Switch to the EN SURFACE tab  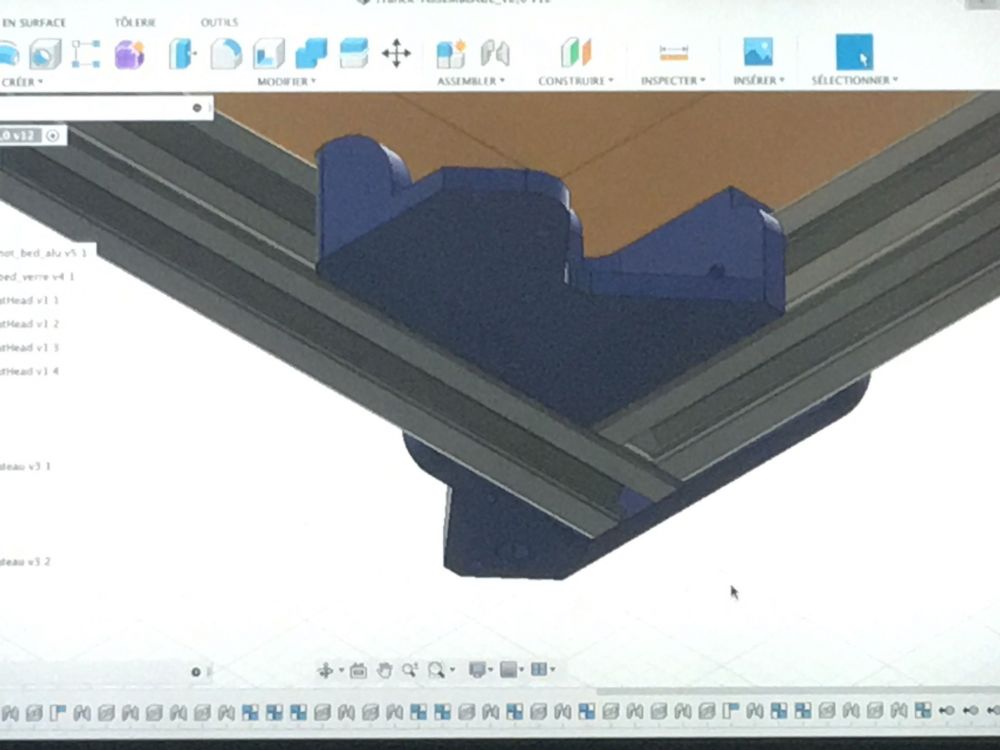pos(34,22)
